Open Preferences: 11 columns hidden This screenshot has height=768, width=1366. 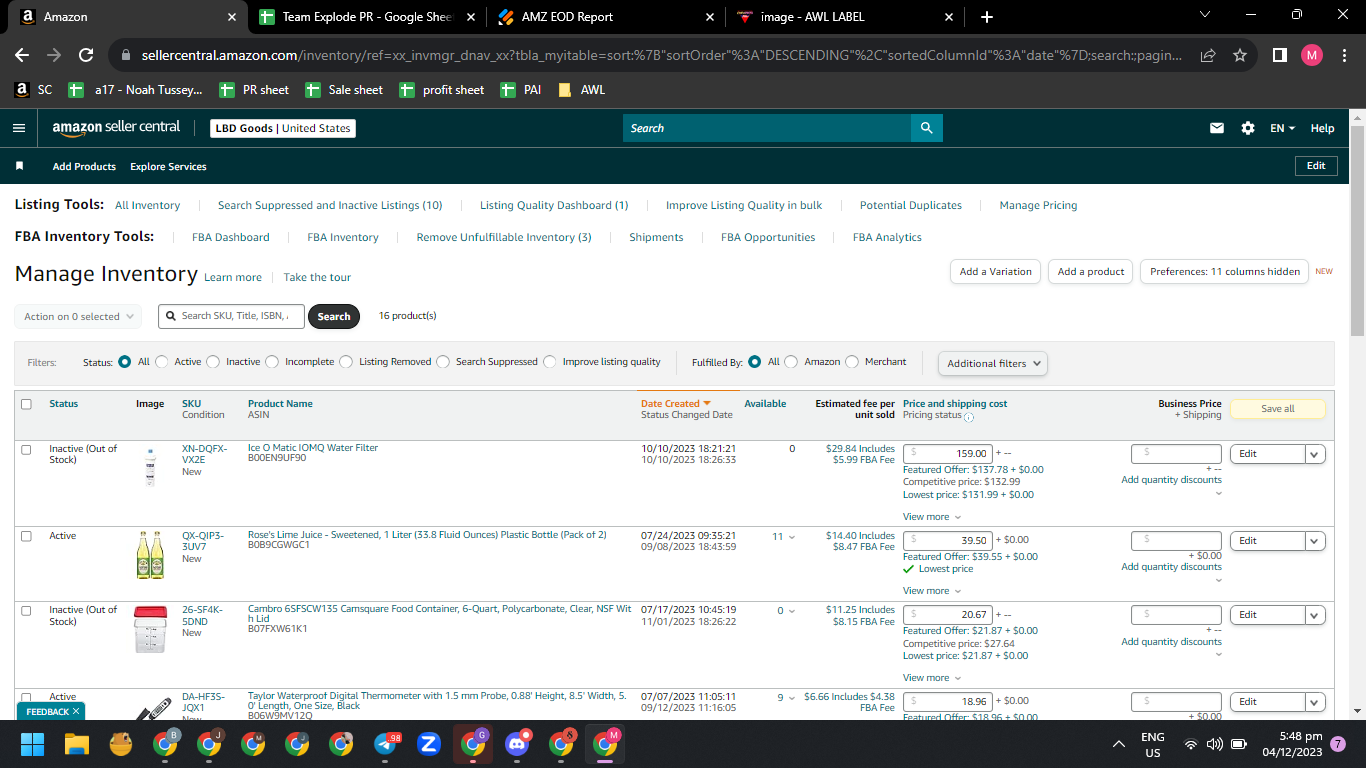click(x=1224, y=272)
